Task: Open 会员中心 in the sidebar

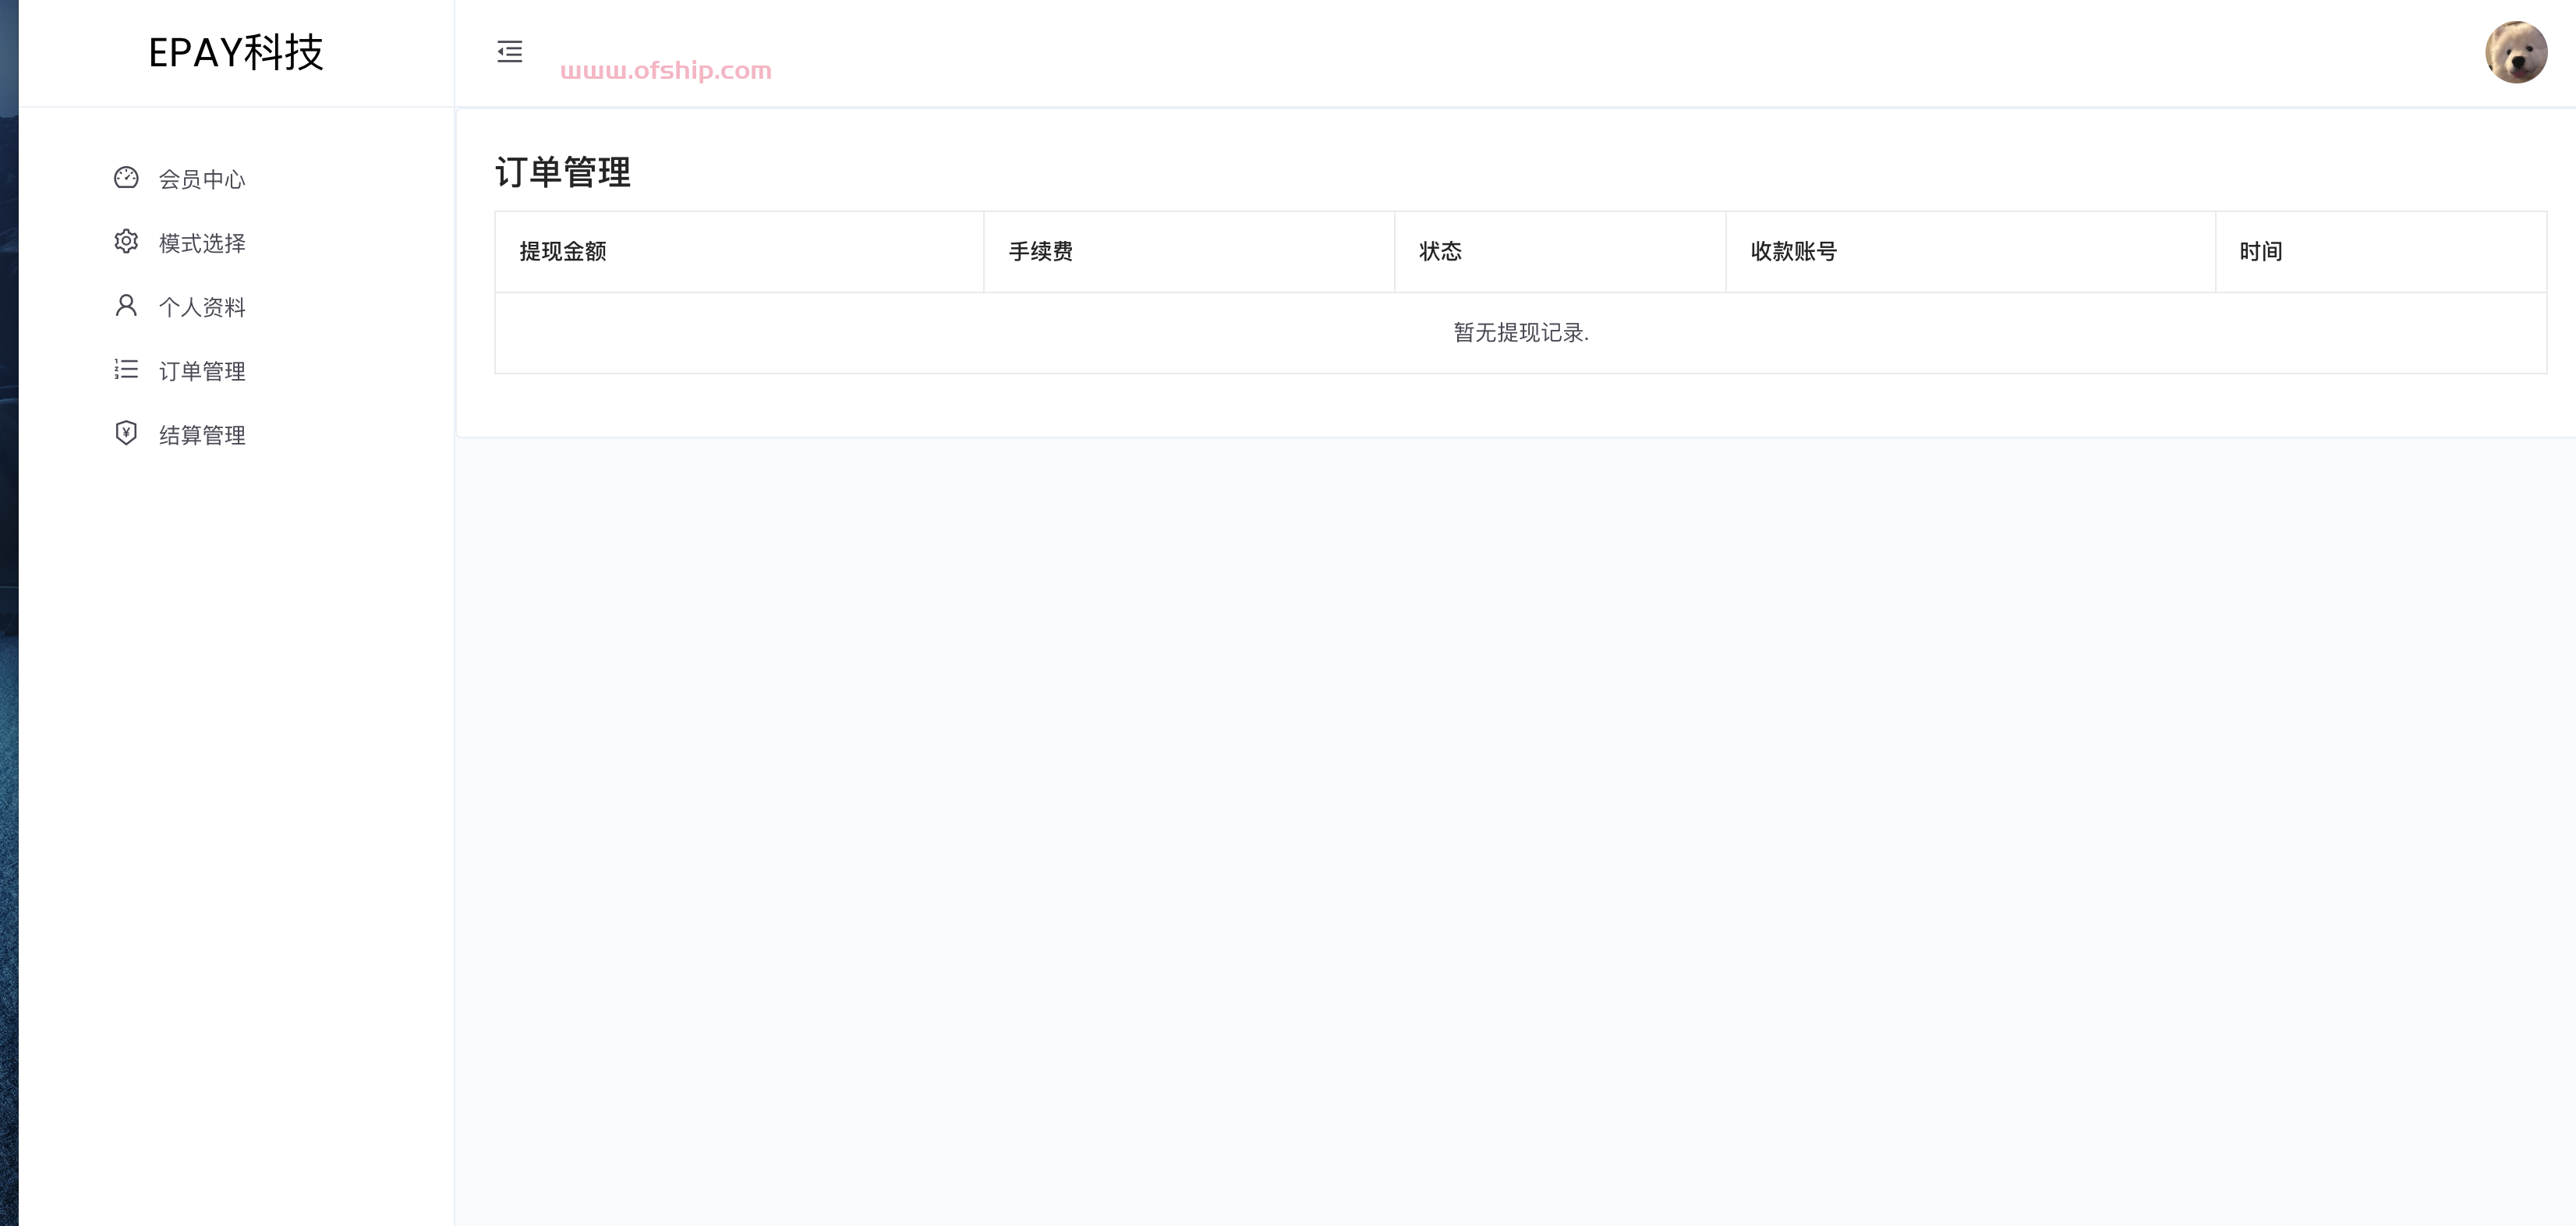Action: pyautogui.click(x=202, y=179)
